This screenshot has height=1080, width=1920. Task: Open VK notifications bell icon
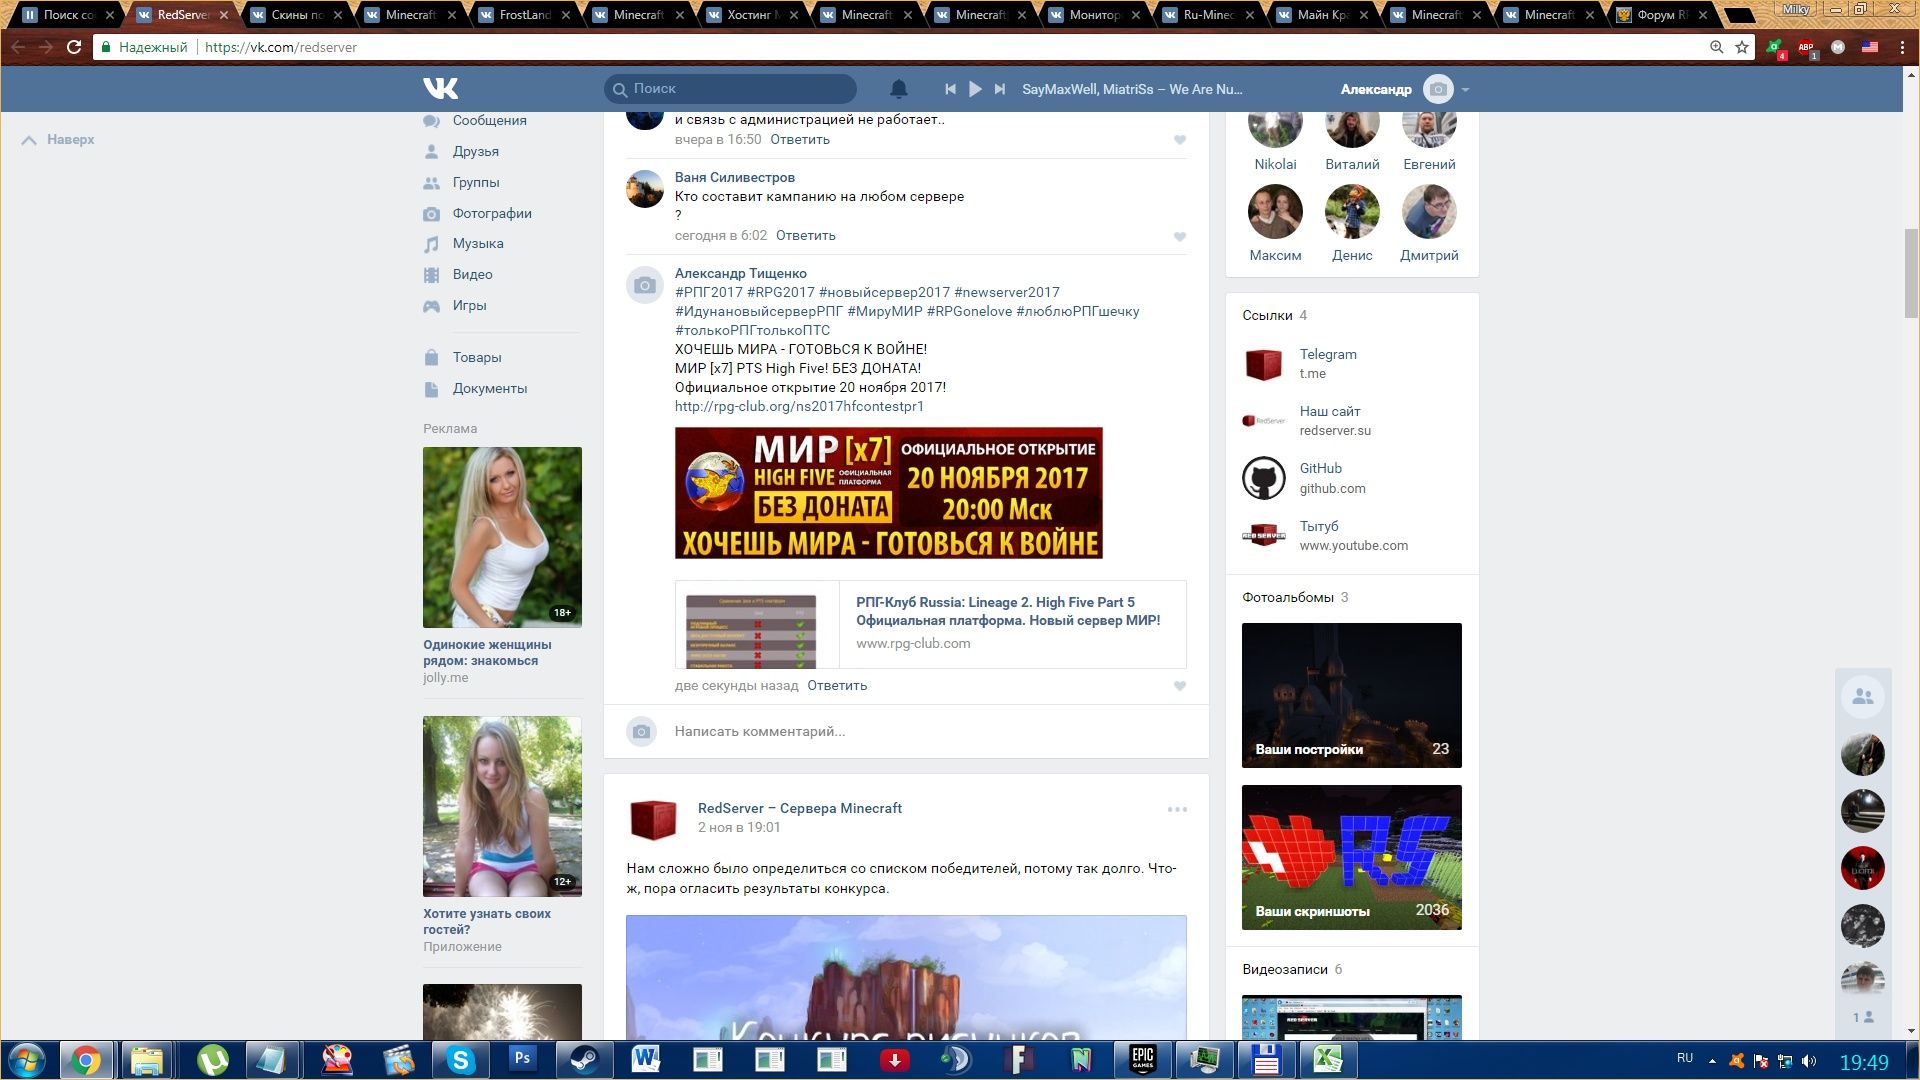[x=898, y=89]
